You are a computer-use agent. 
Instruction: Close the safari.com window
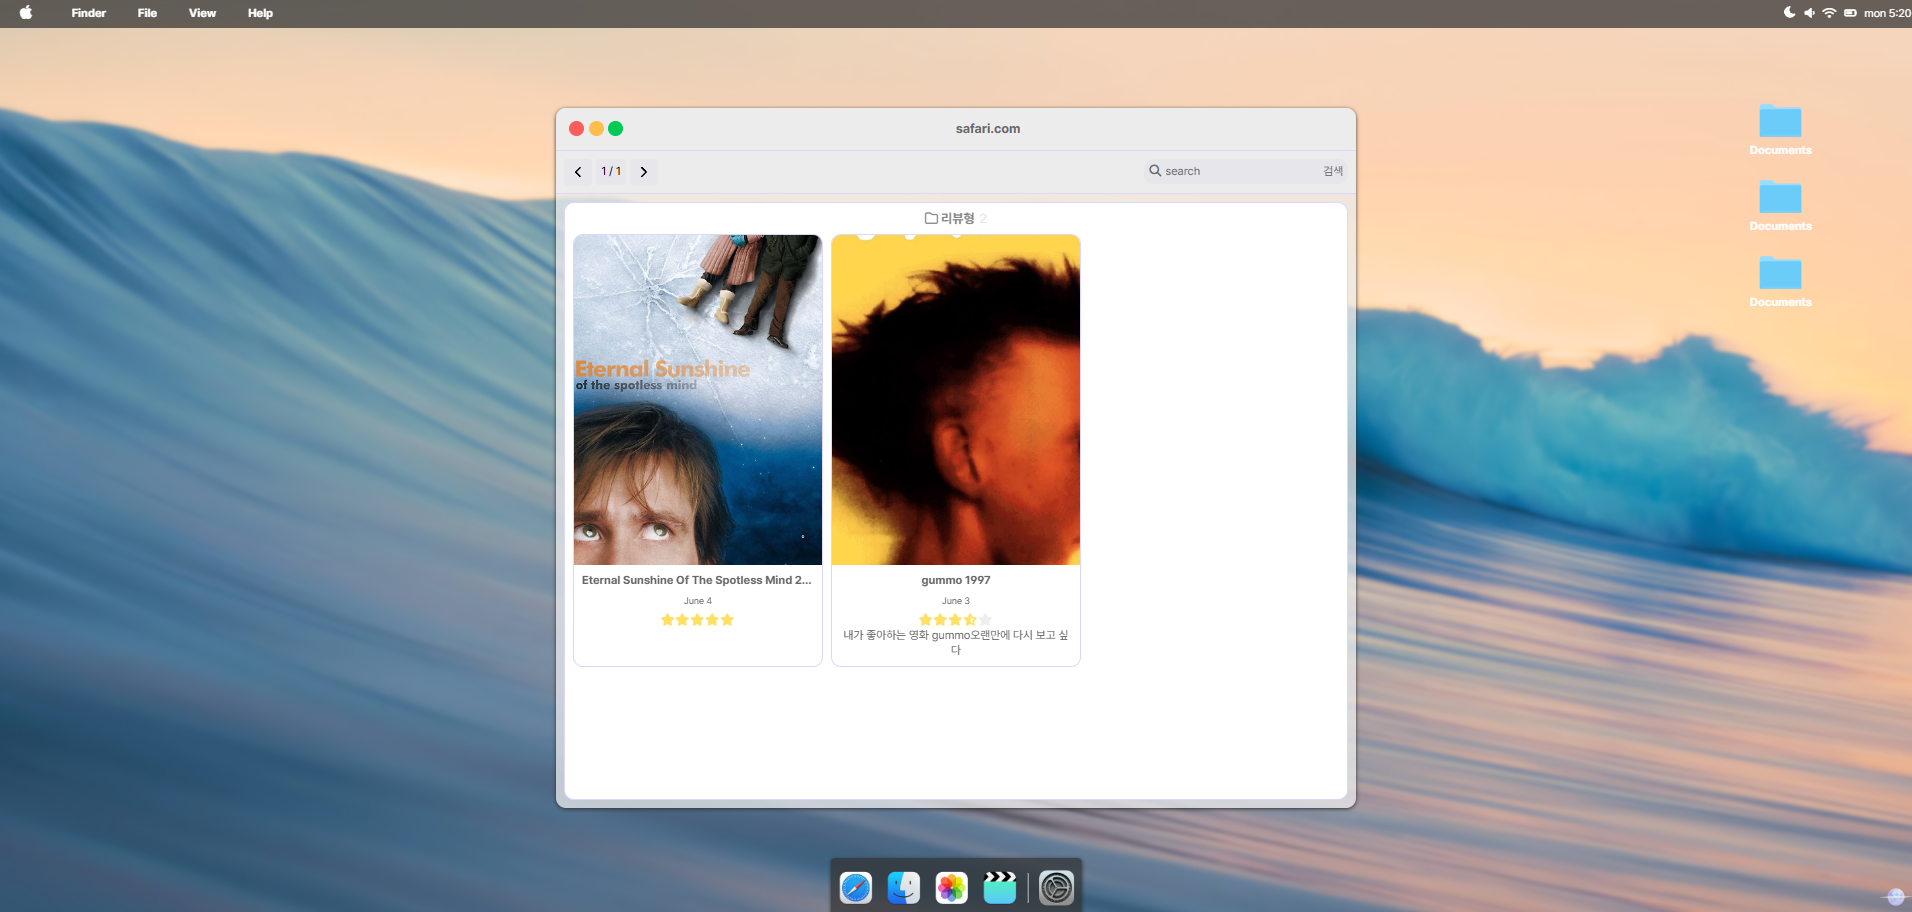click(x=577, y=128)
